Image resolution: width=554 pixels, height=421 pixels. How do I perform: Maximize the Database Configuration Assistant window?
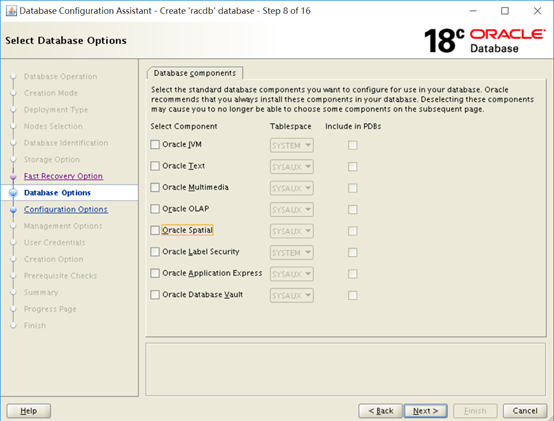pyautogui.click(x=505, y=11)
